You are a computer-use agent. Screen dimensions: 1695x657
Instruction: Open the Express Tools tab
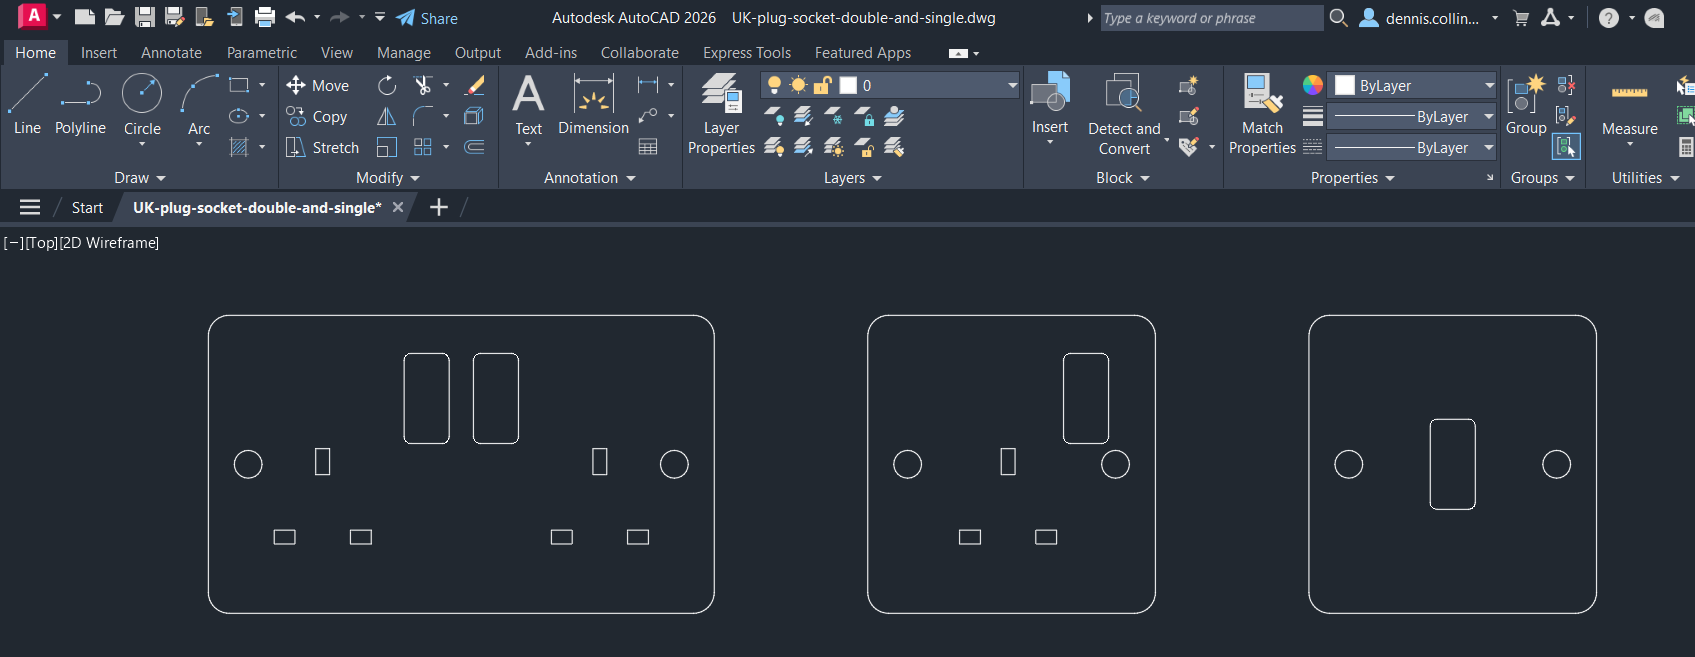[x=747, y=53]
